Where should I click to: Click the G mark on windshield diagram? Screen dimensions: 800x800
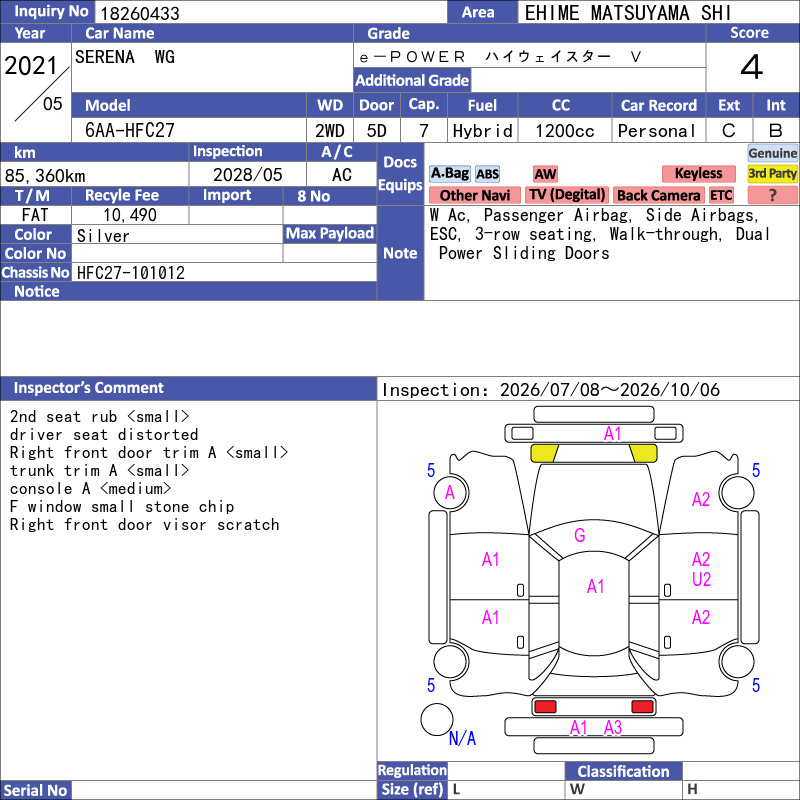tap(580, 535)
